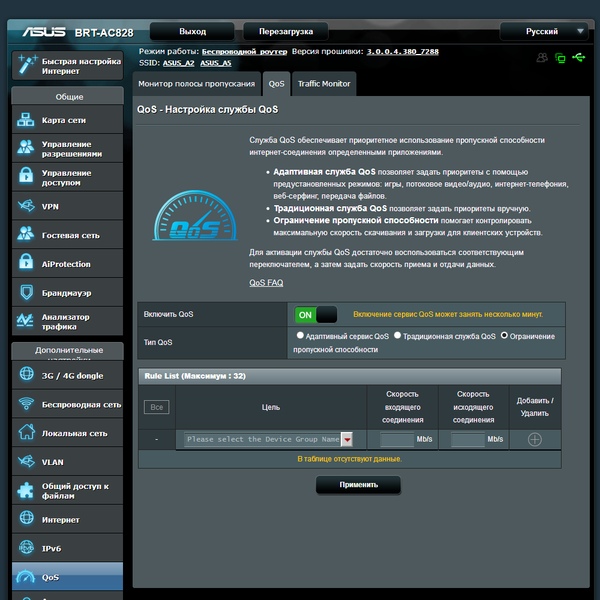Click the green network clients status icon

560,58
